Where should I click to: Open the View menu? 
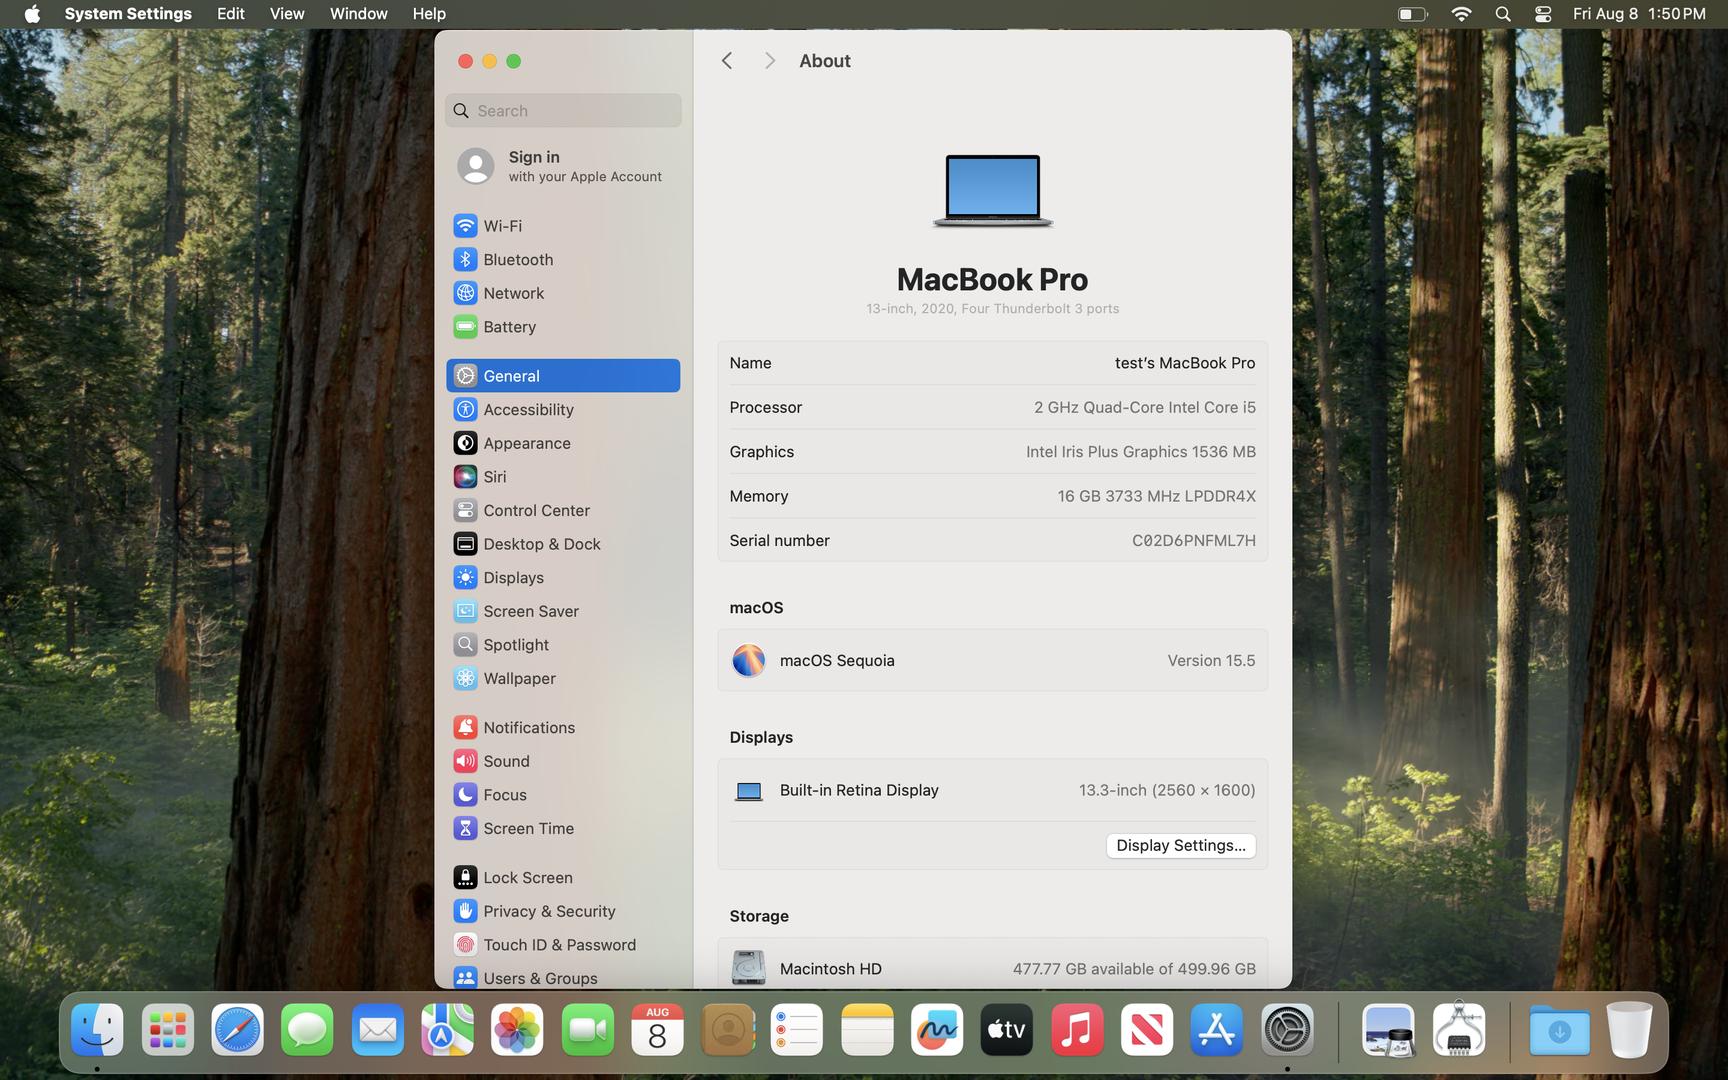pos(287,14)
